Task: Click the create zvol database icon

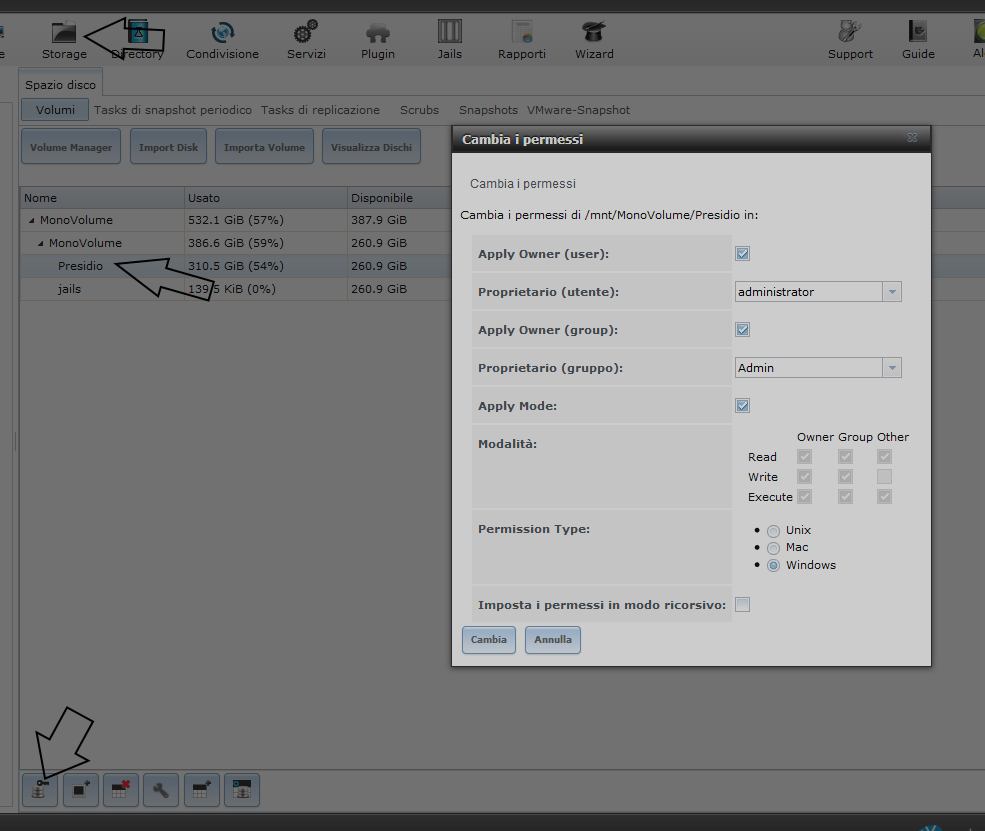Action: tap(242, 790)
